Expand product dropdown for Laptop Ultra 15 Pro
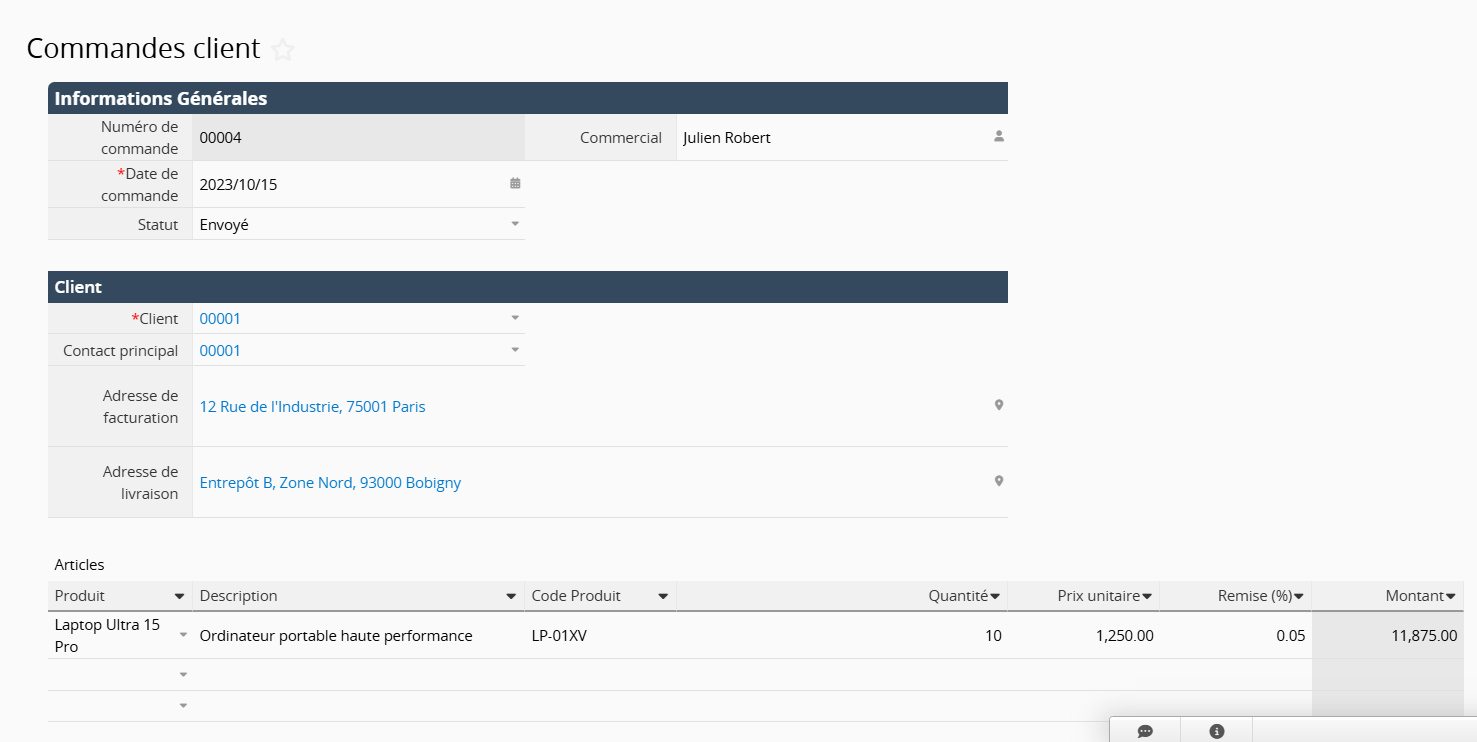Image resolution: width=1477 pixels, height=742 pixels. click(183, 635)
